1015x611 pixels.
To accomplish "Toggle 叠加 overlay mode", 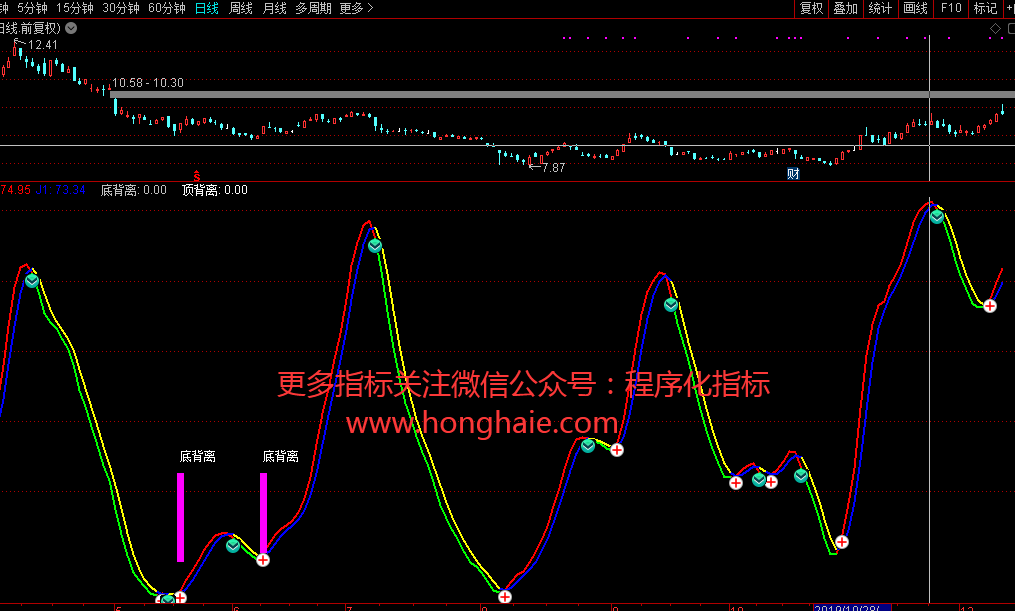I will (845, 8).
